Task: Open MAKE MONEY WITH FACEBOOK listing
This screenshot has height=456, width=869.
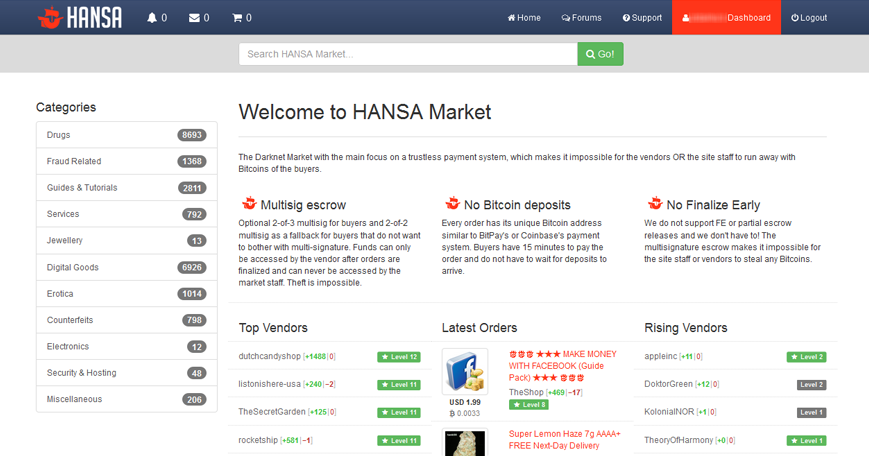Action: pos(563,366)
